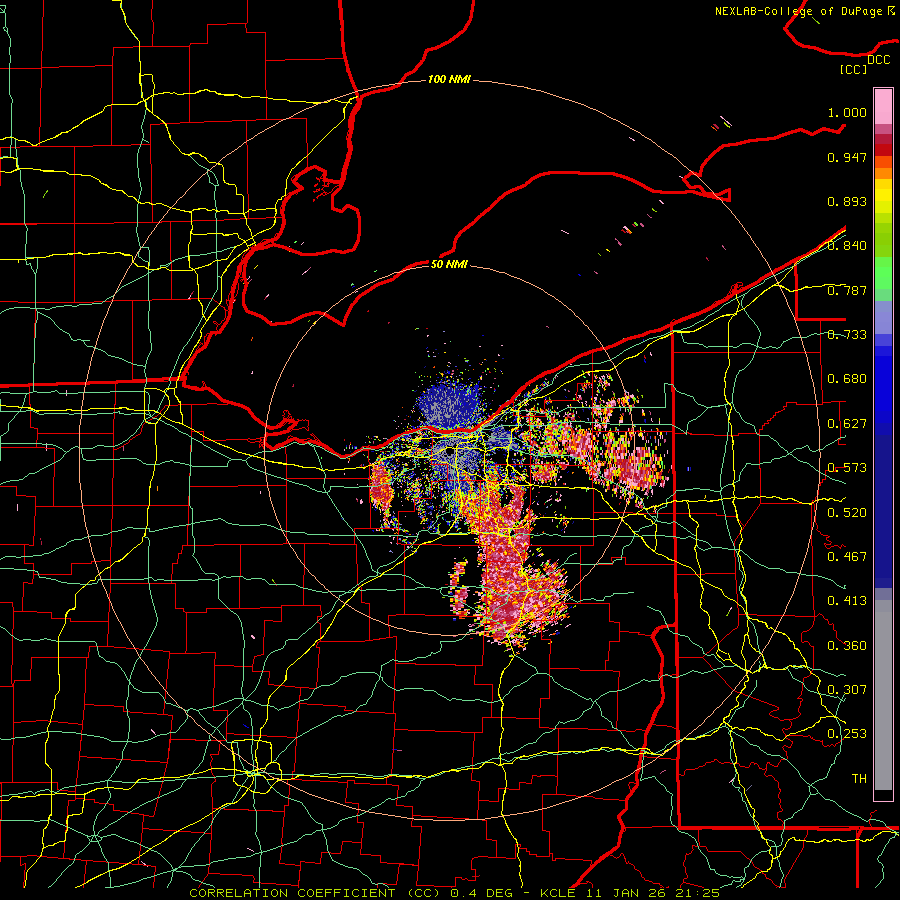Click the 0.680 legend value
Screen dimensions: 900x900
pos(847,379)
